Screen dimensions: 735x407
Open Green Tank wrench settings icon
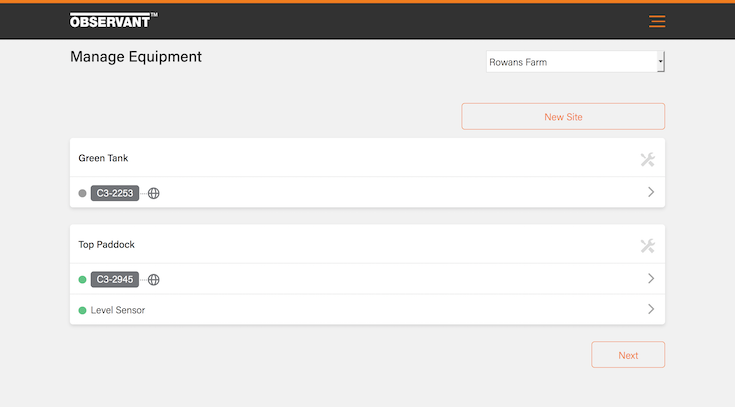click(x=647, y=159)
